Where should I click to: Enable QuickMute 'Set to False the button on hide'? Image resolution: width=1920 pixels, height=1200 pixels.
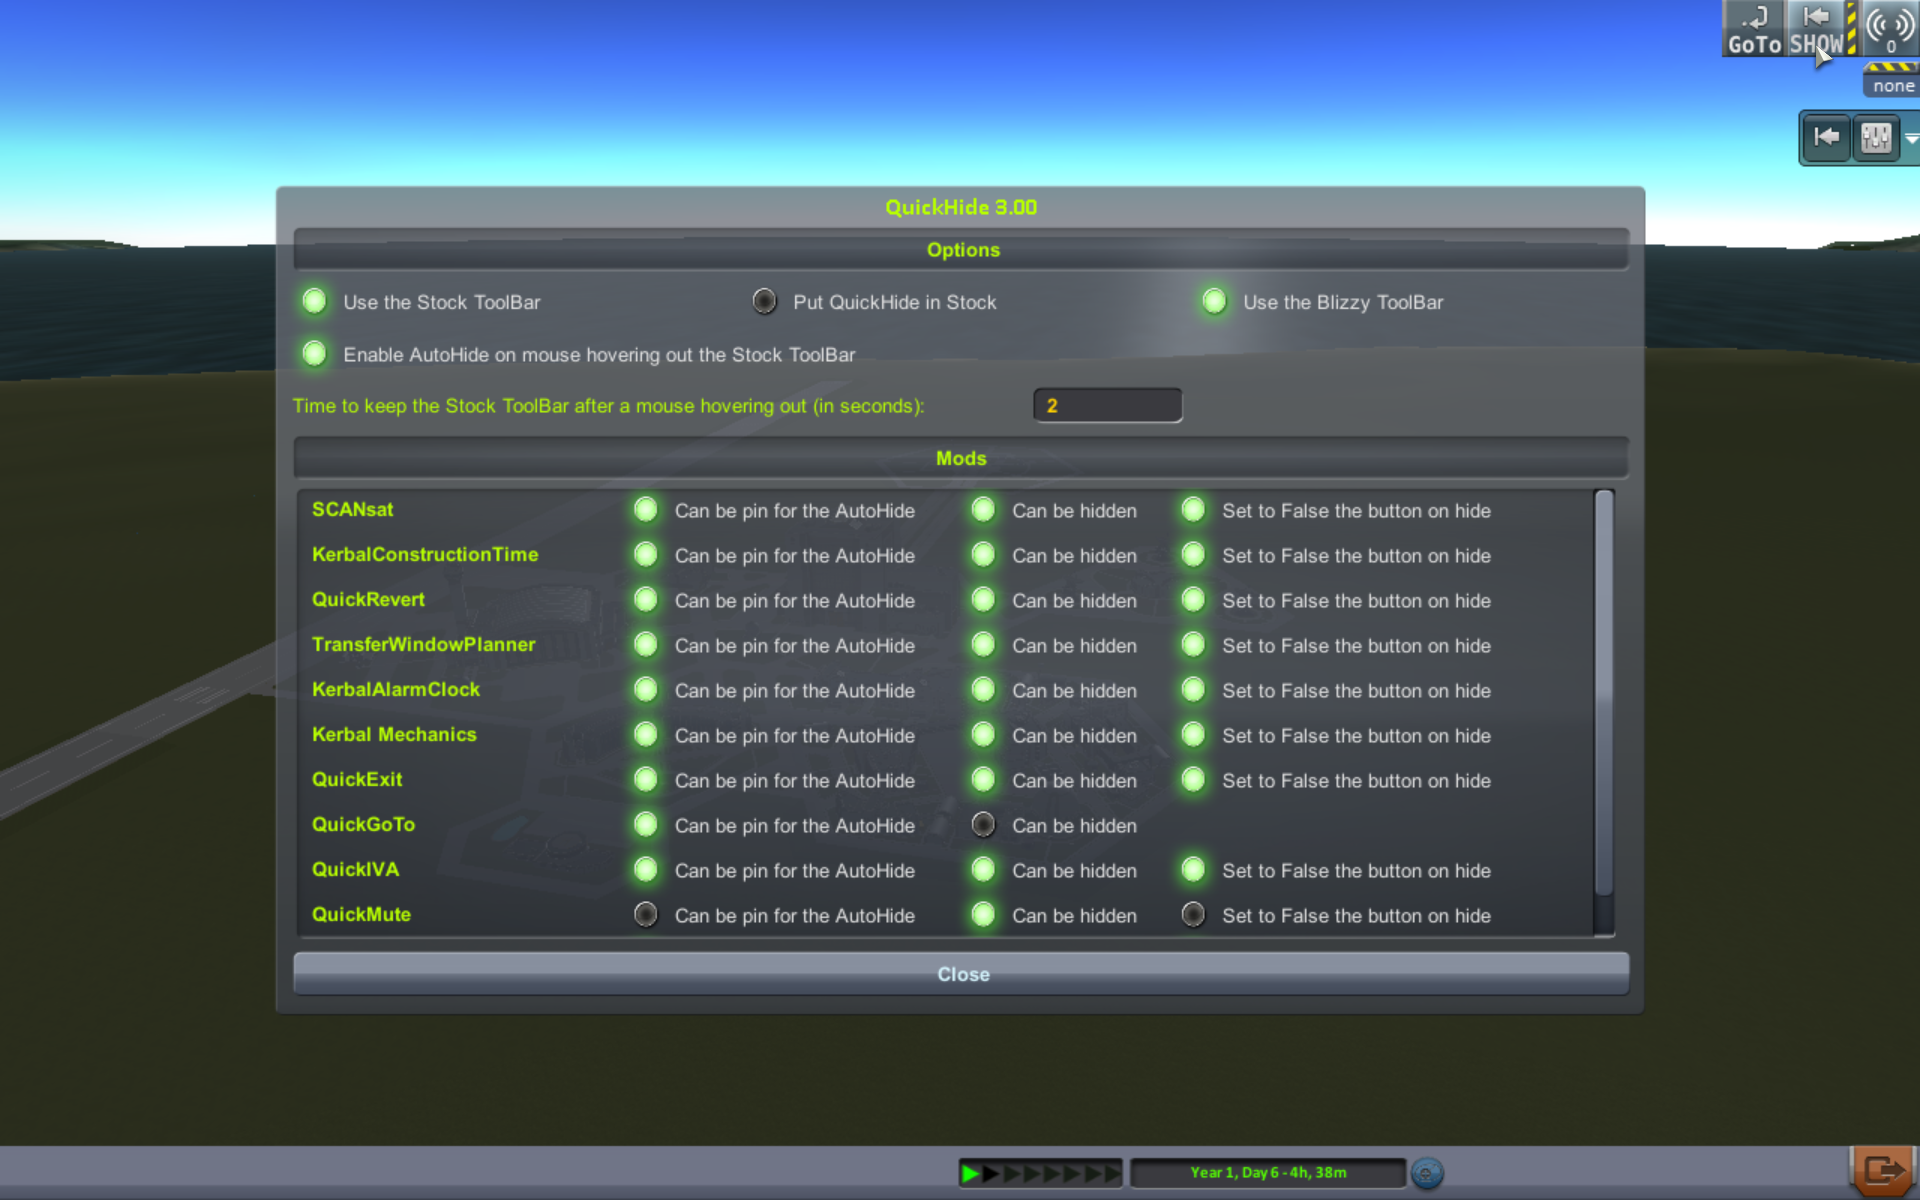[x=1193, y=915]
